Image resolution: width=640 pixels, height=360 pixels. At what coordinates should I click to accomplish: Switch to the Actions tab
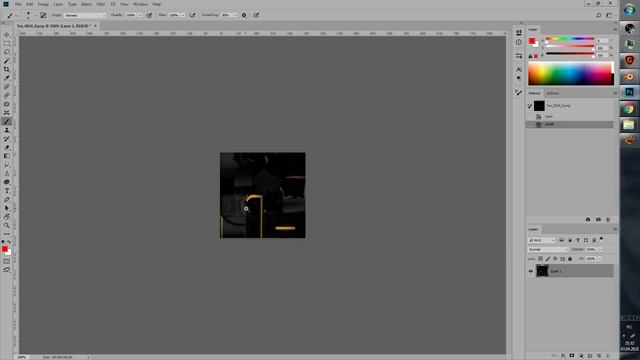click(552, 93)
